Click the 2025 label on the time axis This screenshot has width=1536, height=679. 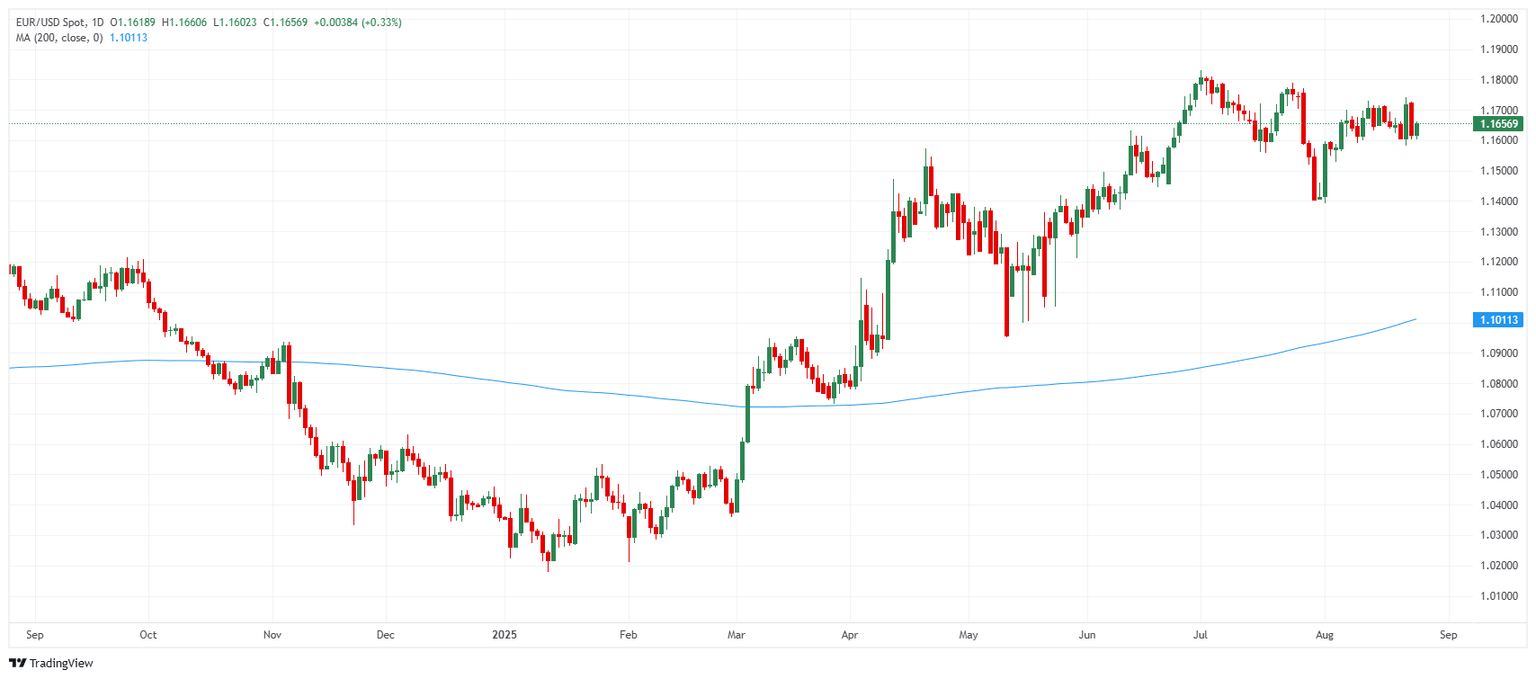[x=504, y=634]
